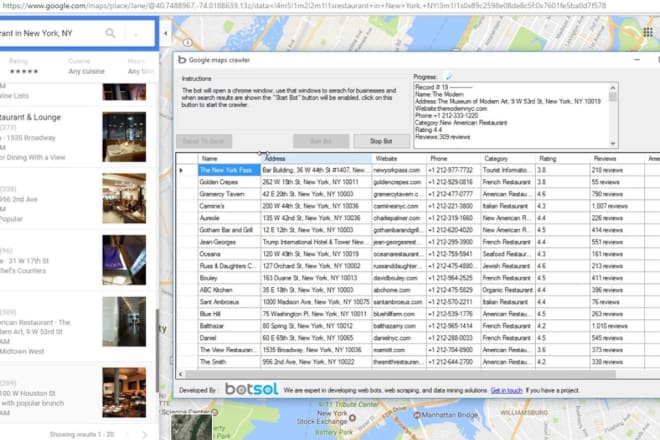Image resolution: width=660 pixels, height=440 pixels.
Task: Click the 1,010 reviews cell
Action: pos(617,326)
